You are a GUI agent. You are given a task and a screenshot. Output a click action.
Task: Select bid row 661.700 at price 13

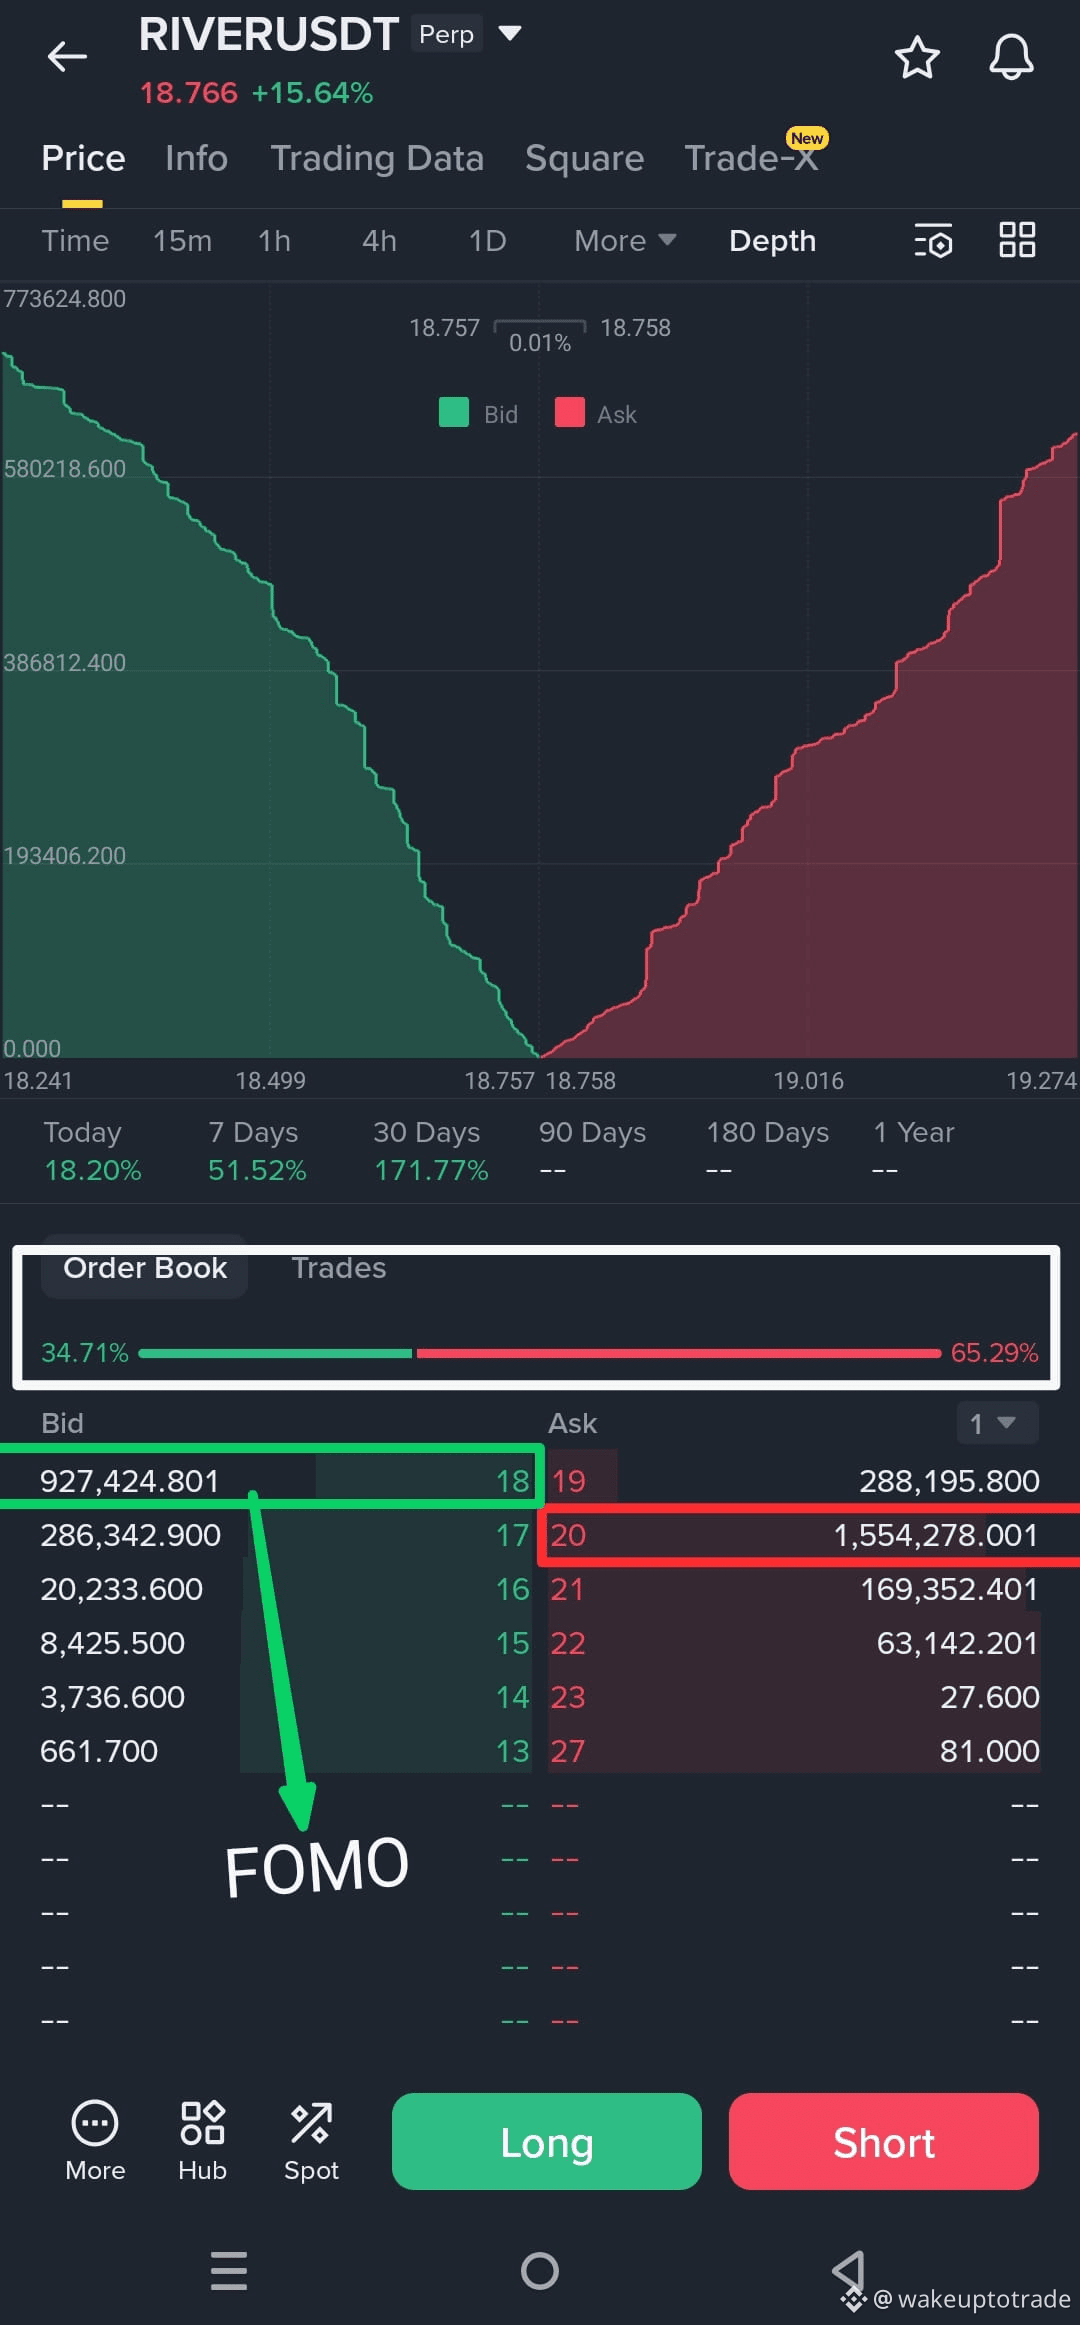285,1750
